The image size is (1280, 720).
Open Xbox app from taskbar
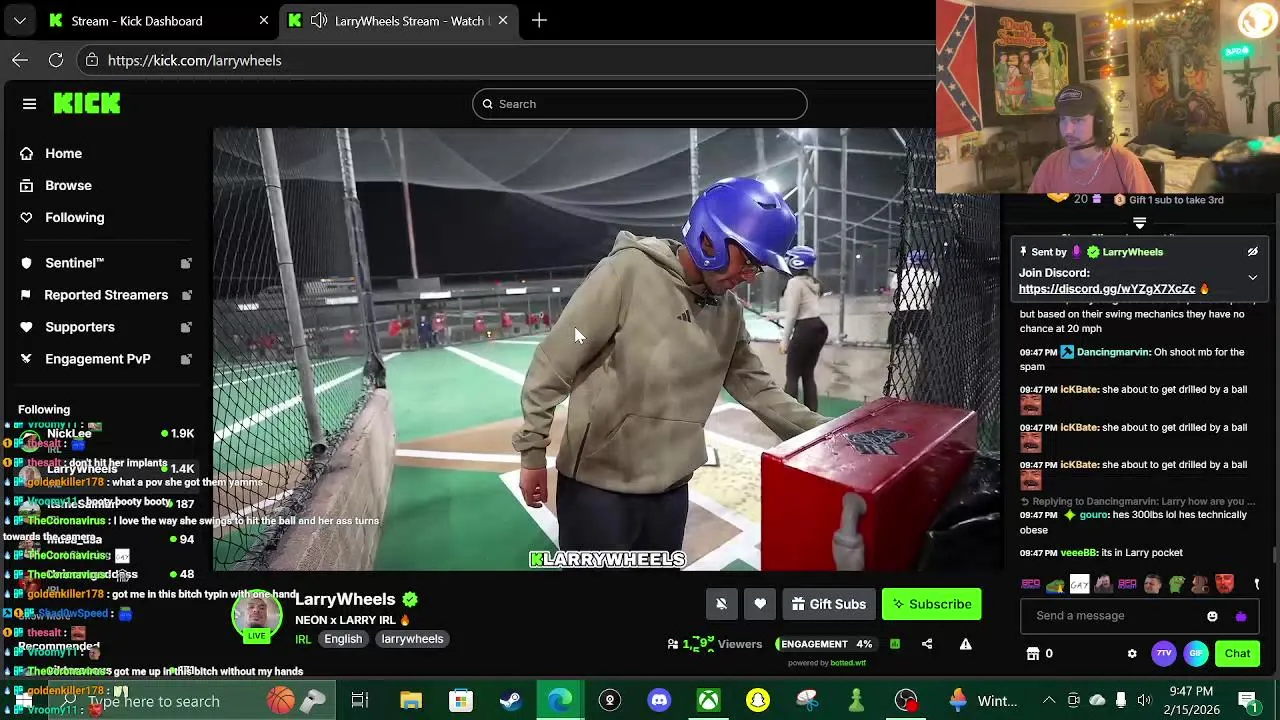click(x=708, y=701)
